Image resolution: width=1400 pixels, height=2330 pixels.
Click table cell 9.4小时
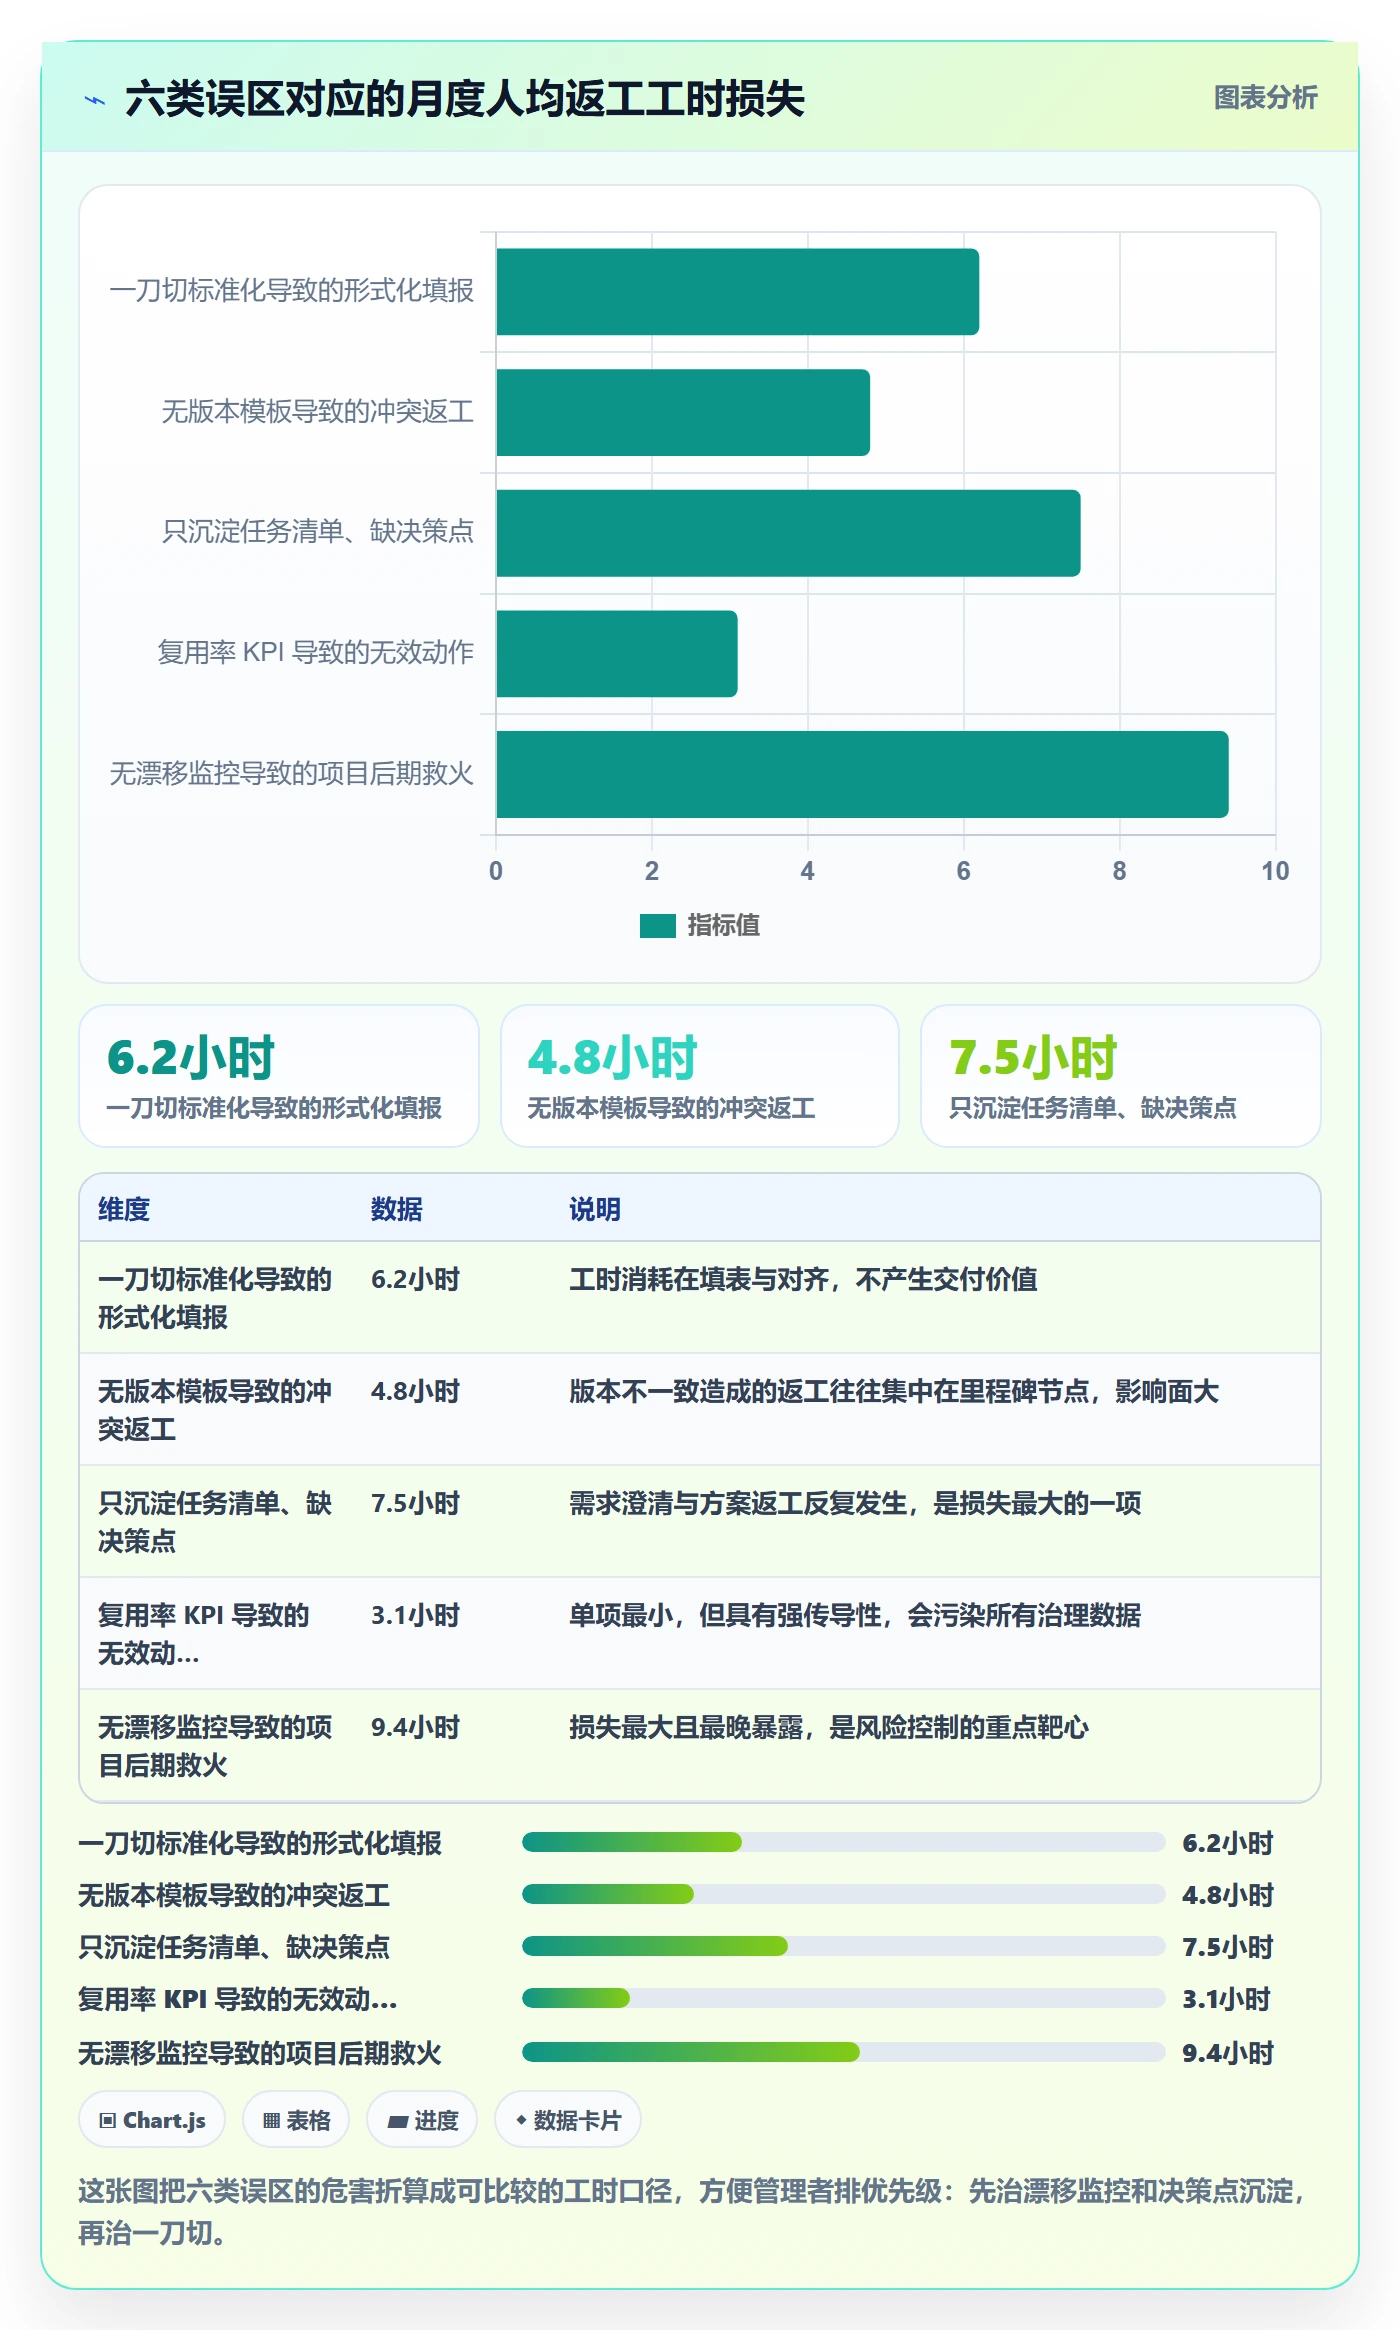[415, 1727]
